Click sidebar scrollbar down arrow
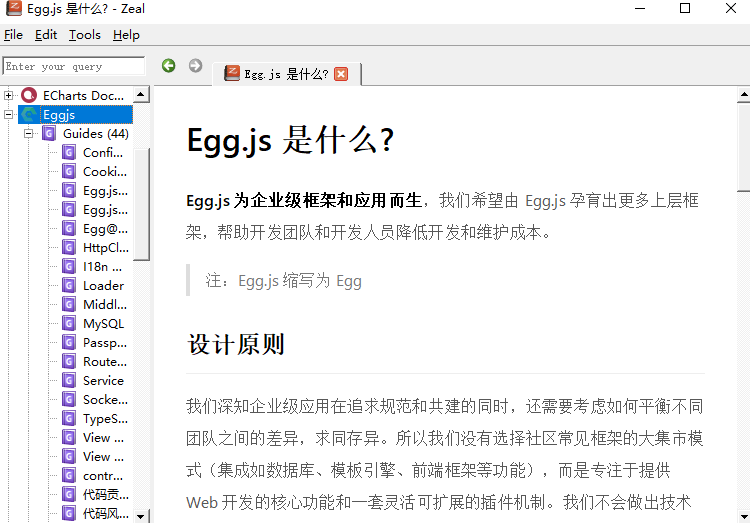 coord(141,516)
